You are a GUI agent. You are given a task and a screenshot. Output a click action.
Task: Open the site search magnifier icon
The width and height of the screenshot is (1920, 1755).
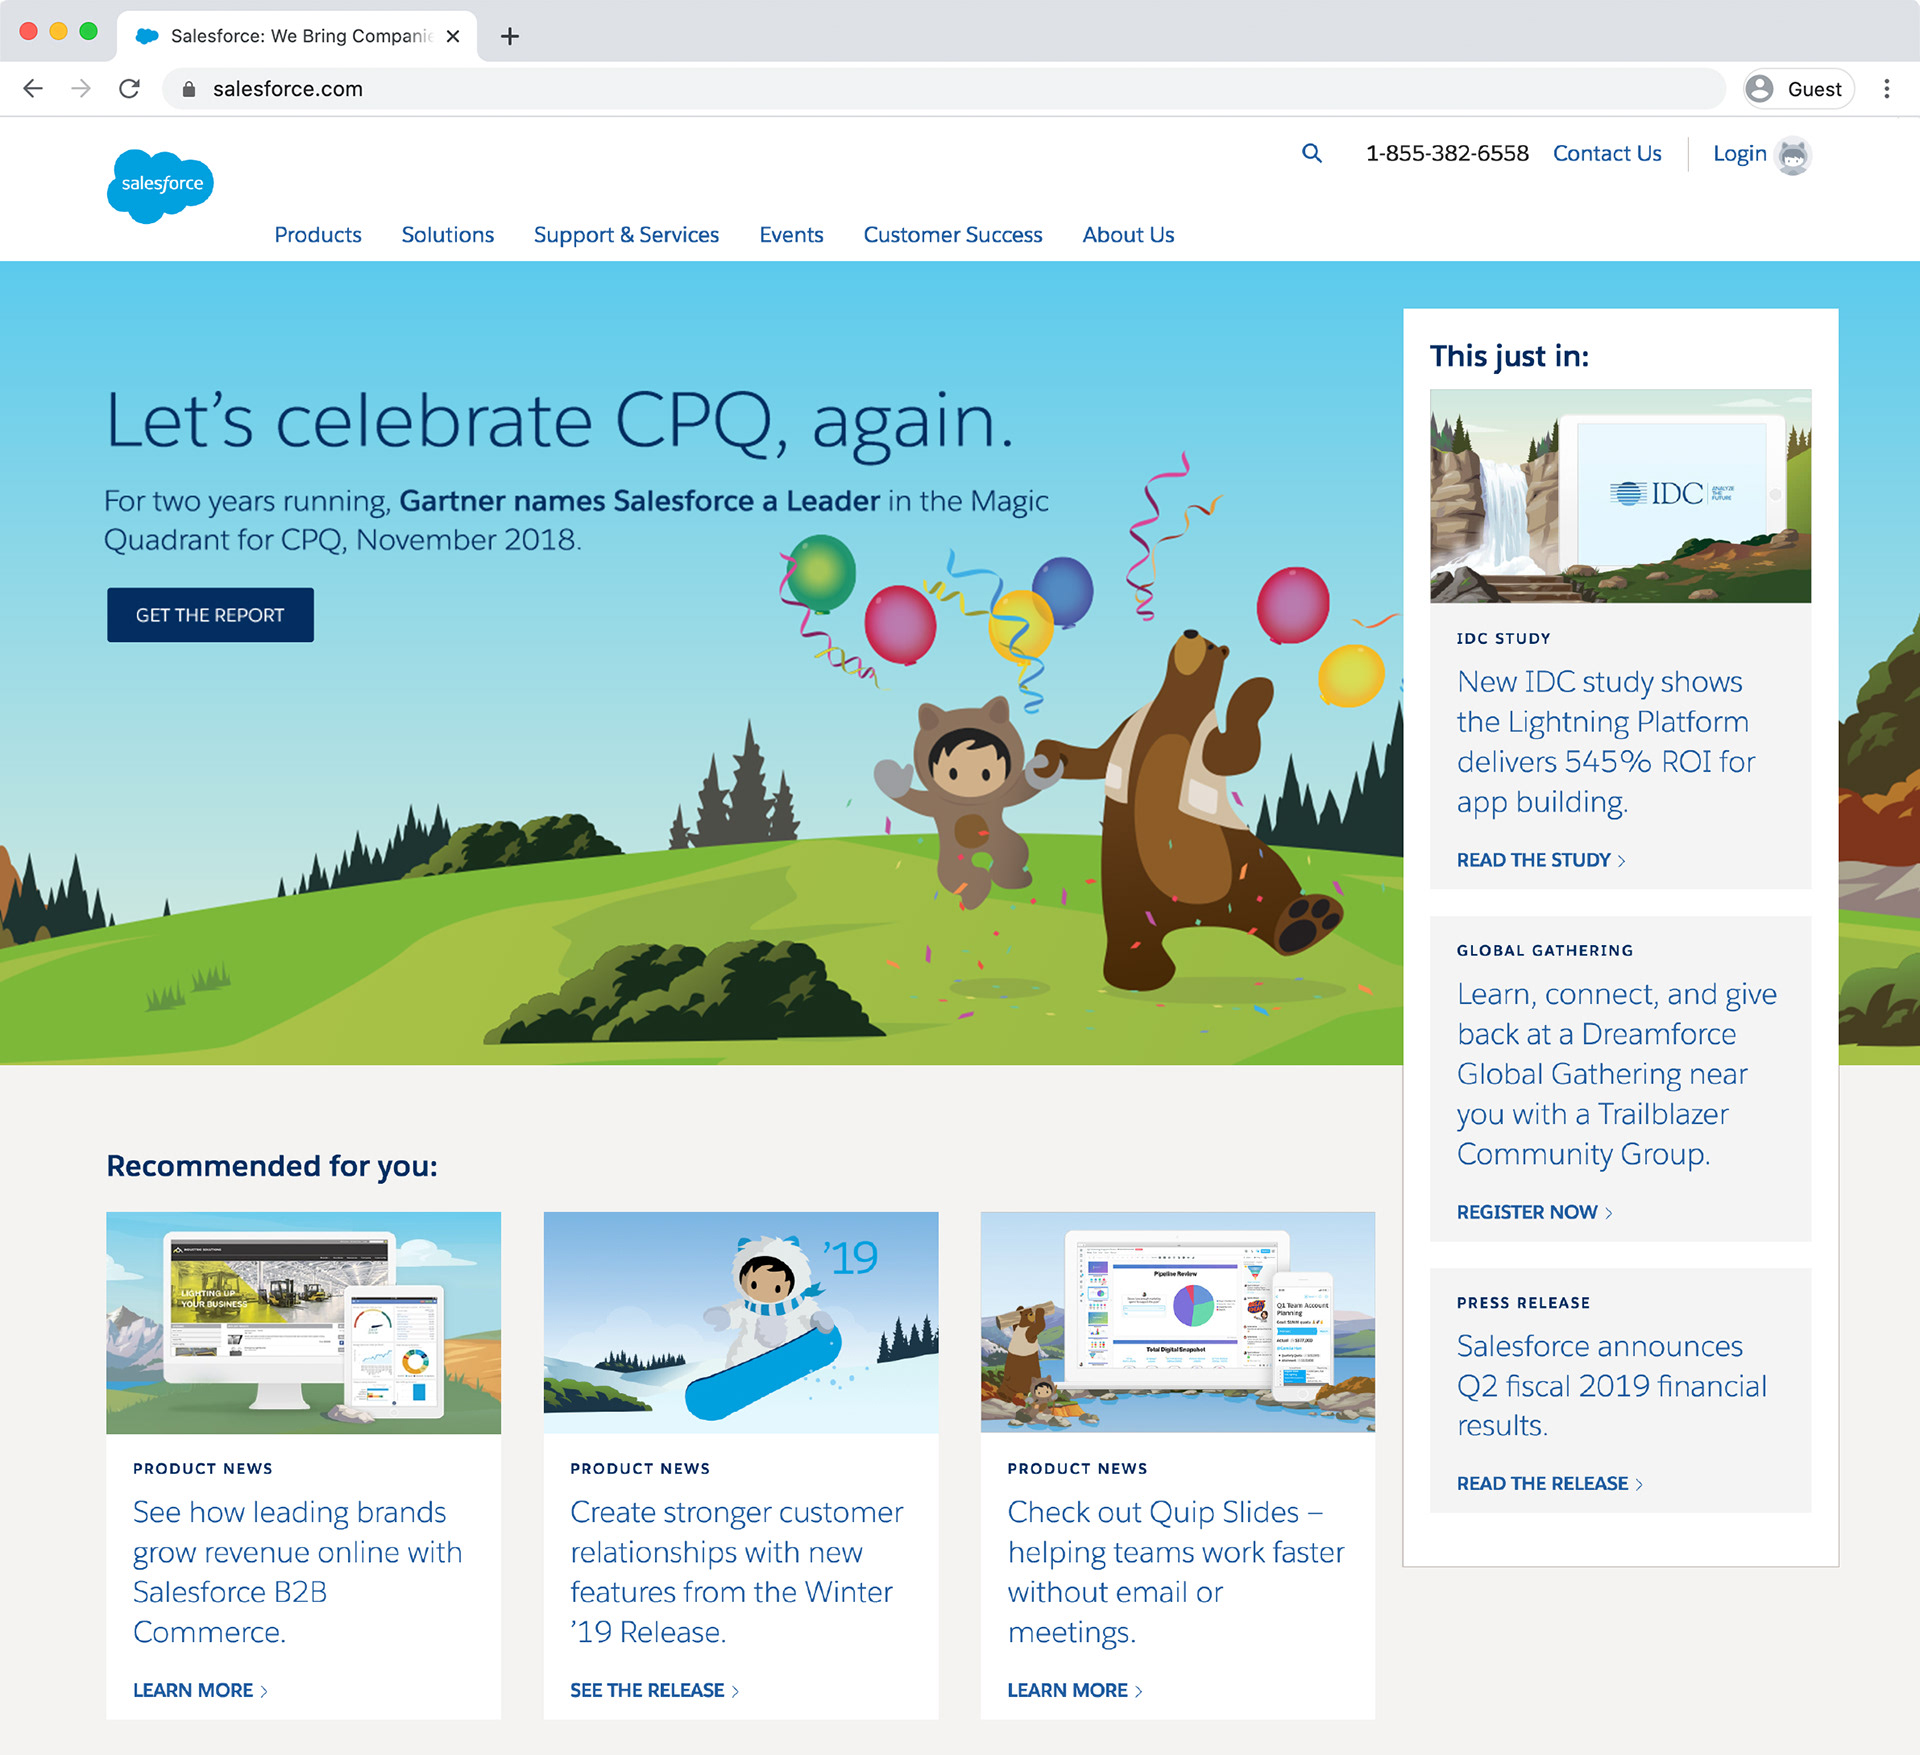tap(1312, 153)
